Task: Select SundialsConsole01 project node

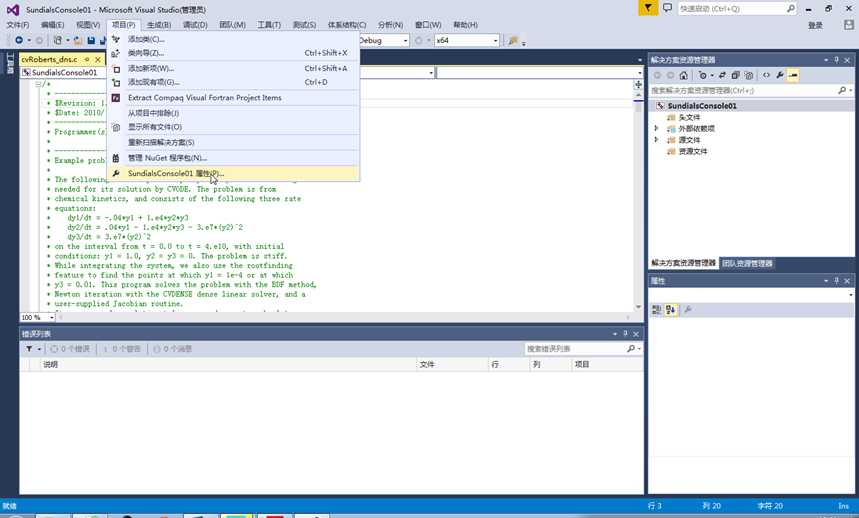Action: click(702, 106)
